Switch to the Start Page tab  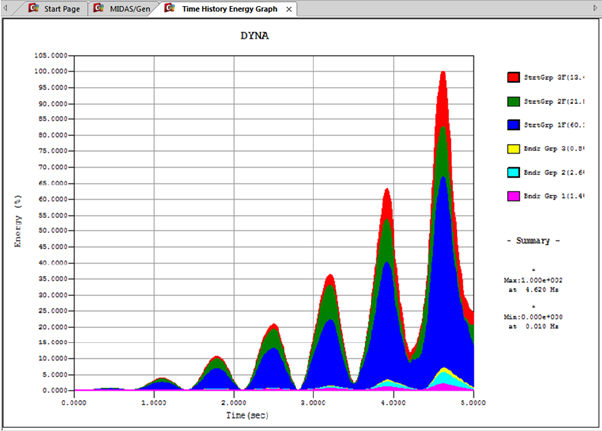click(54, 9)
